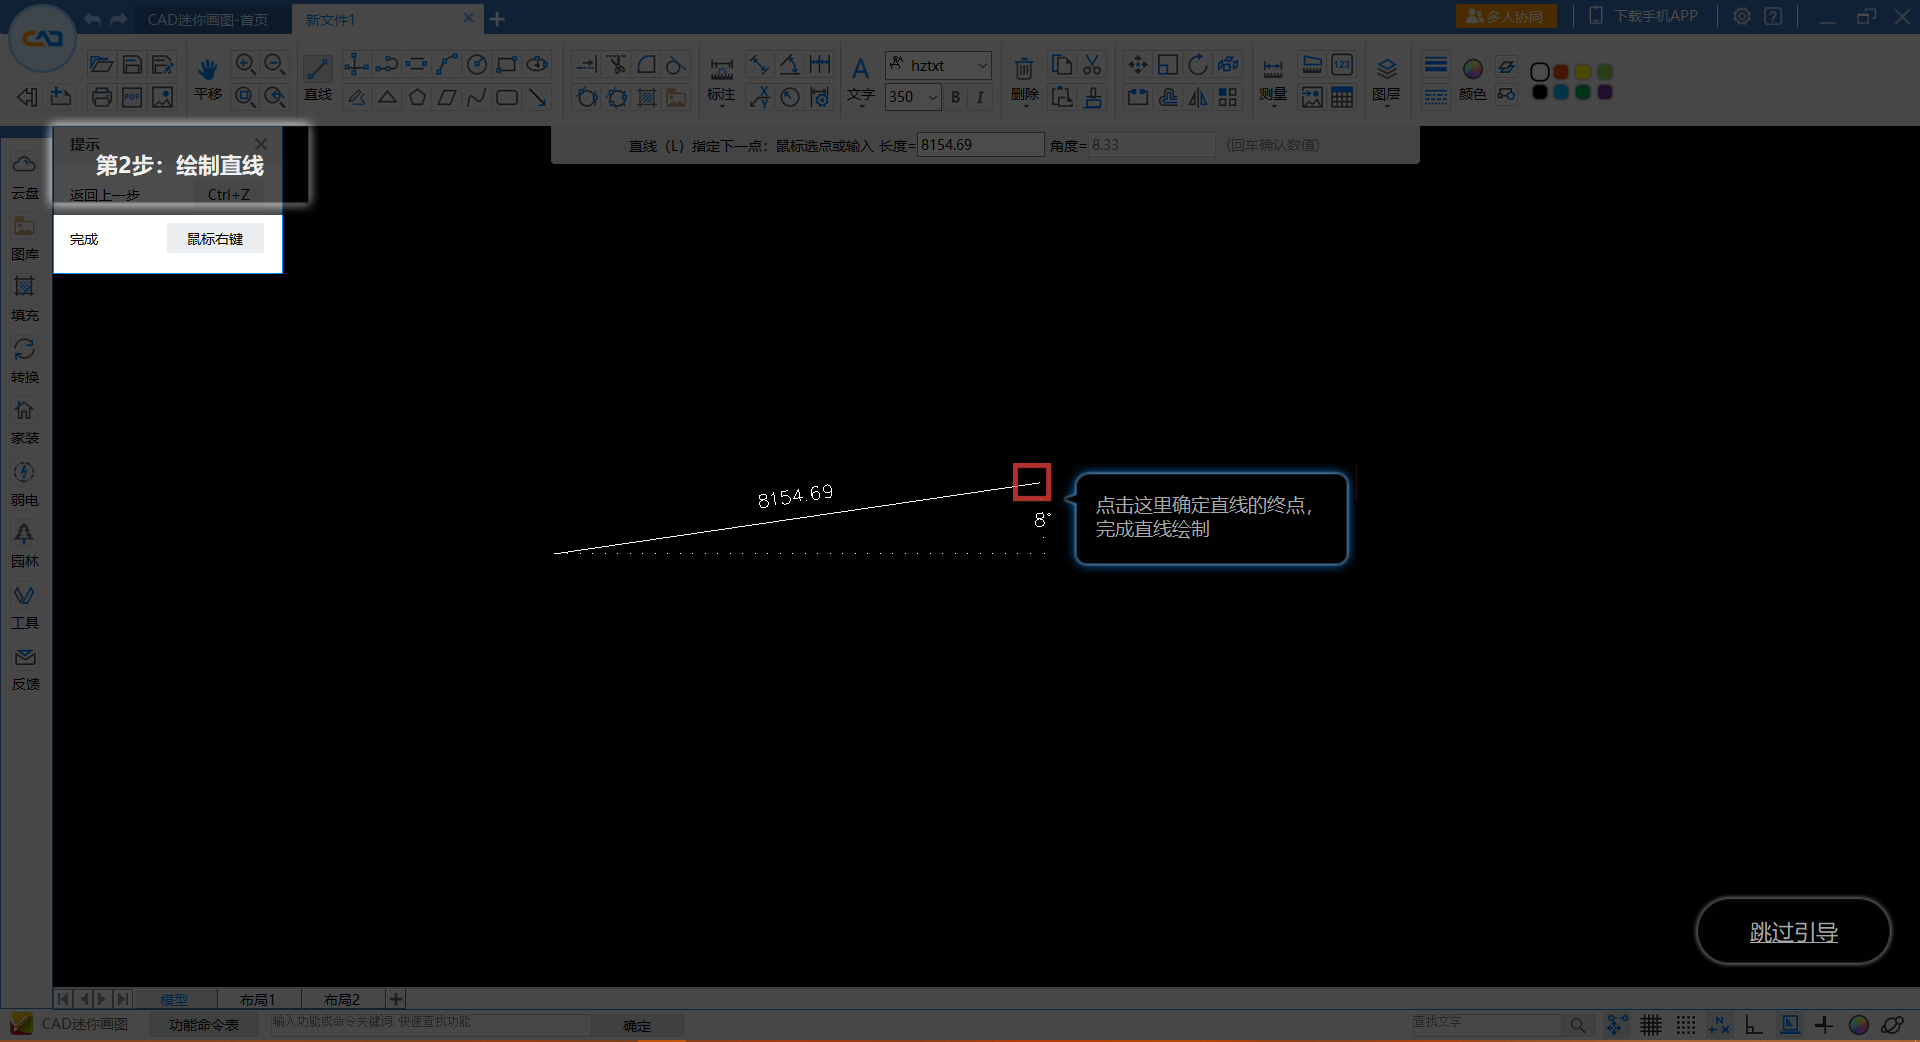This screenshot has width=1920, height=1042.
Task: Toggle bold text formatting
Action: pyautogui.click(x=956, y=97)
